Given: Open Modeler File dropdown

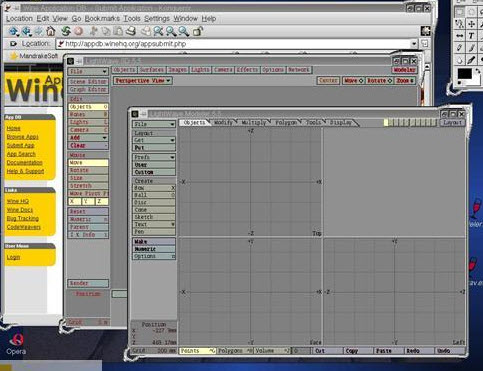Looking at the screenshot, I should [x=154, y=124].
